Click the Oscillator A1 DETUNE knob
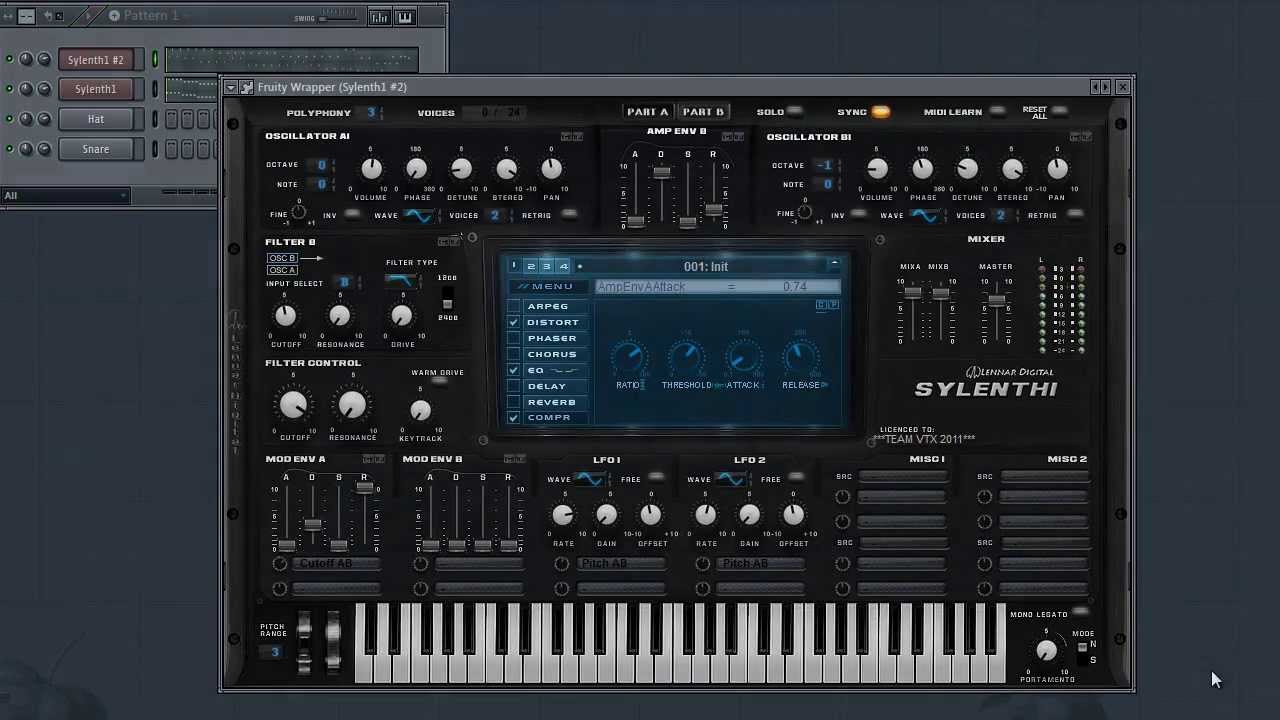The height and width of the screenshot is (720, 1280). [x=461, y=169]
